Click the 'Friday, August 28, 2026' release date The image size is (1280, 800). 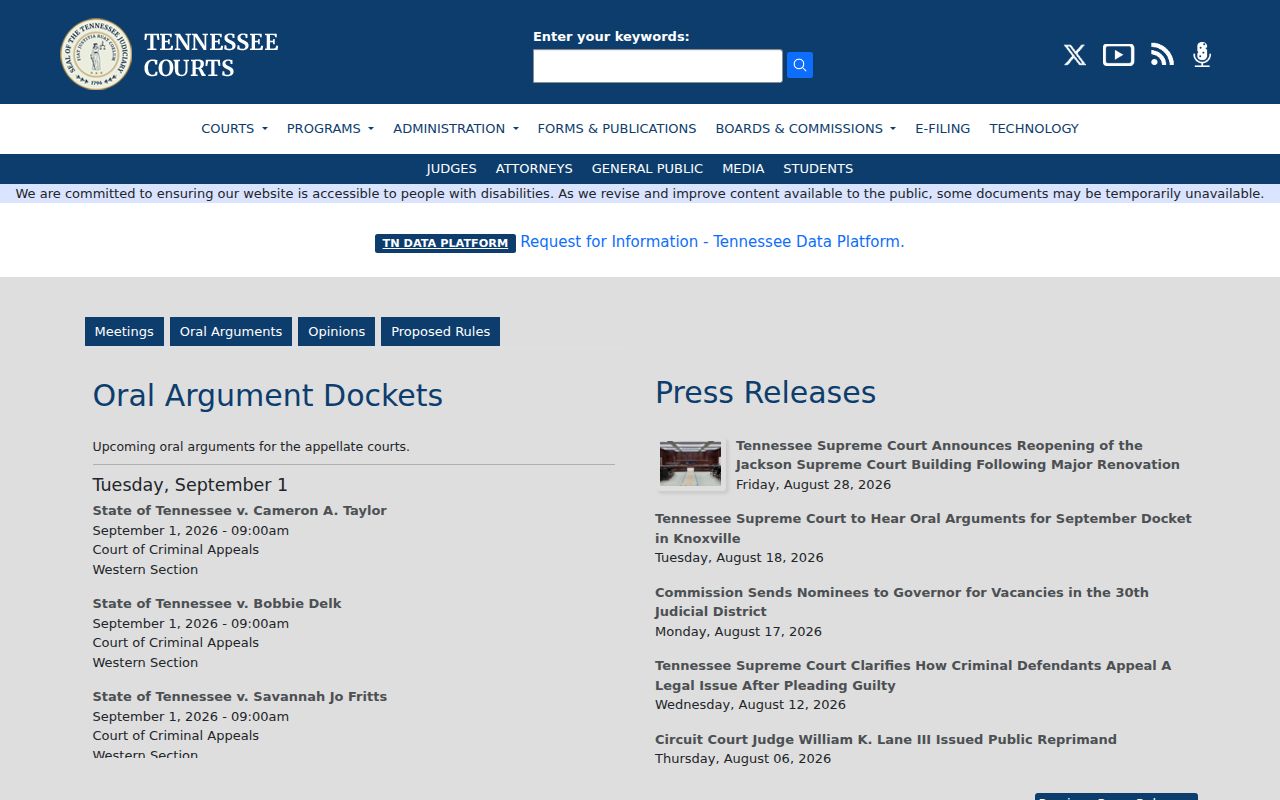(x=813, y=485)
